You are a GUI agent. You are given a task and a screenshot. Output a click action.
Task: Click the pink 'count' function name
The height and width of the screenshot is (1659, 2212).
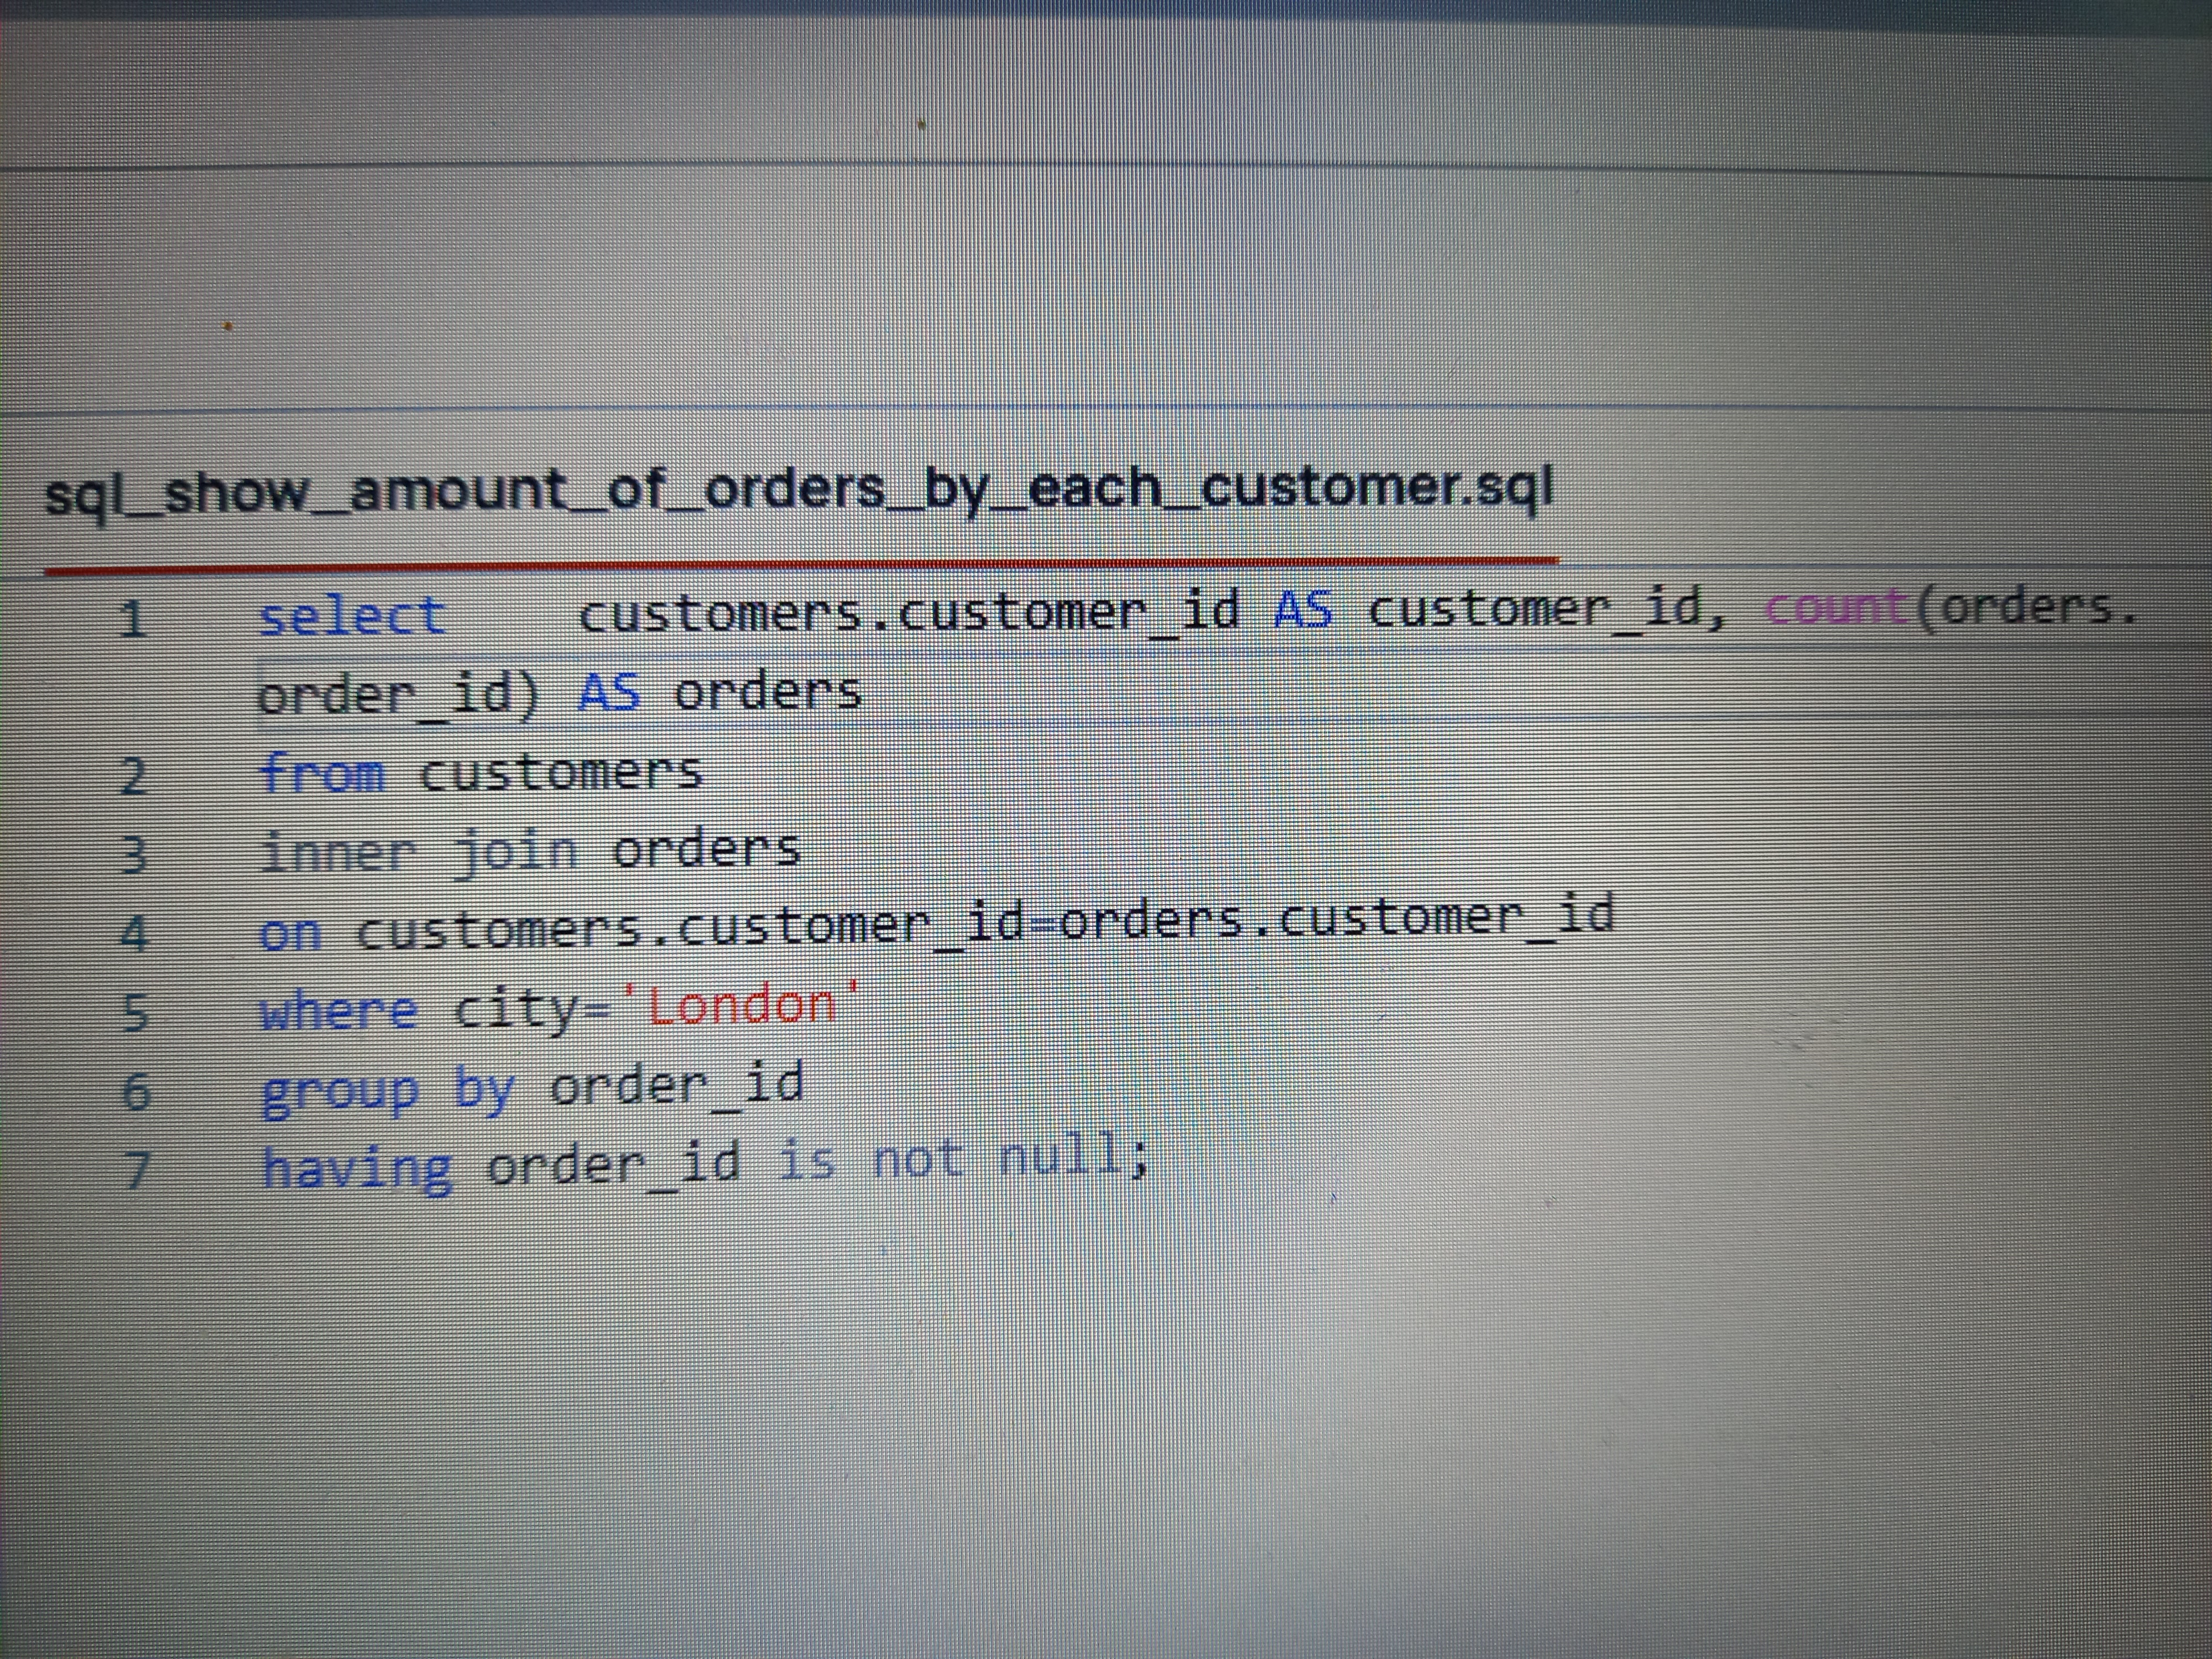[x=1835, y=608]
